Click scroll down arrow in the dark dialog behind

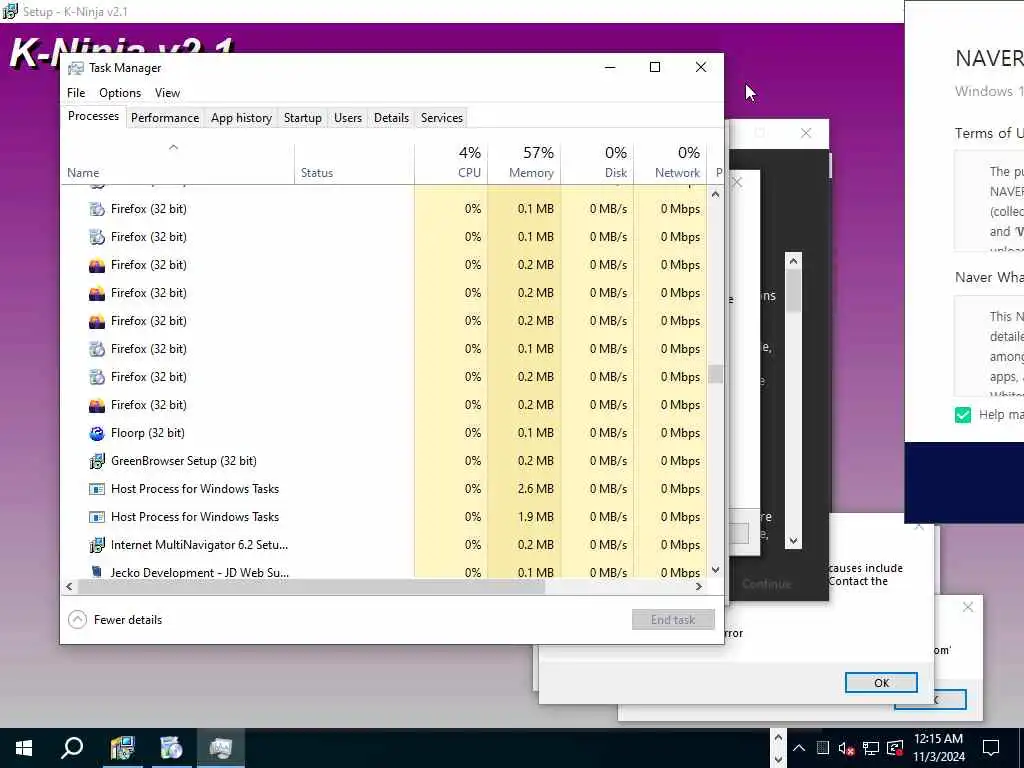click(793, 541)
